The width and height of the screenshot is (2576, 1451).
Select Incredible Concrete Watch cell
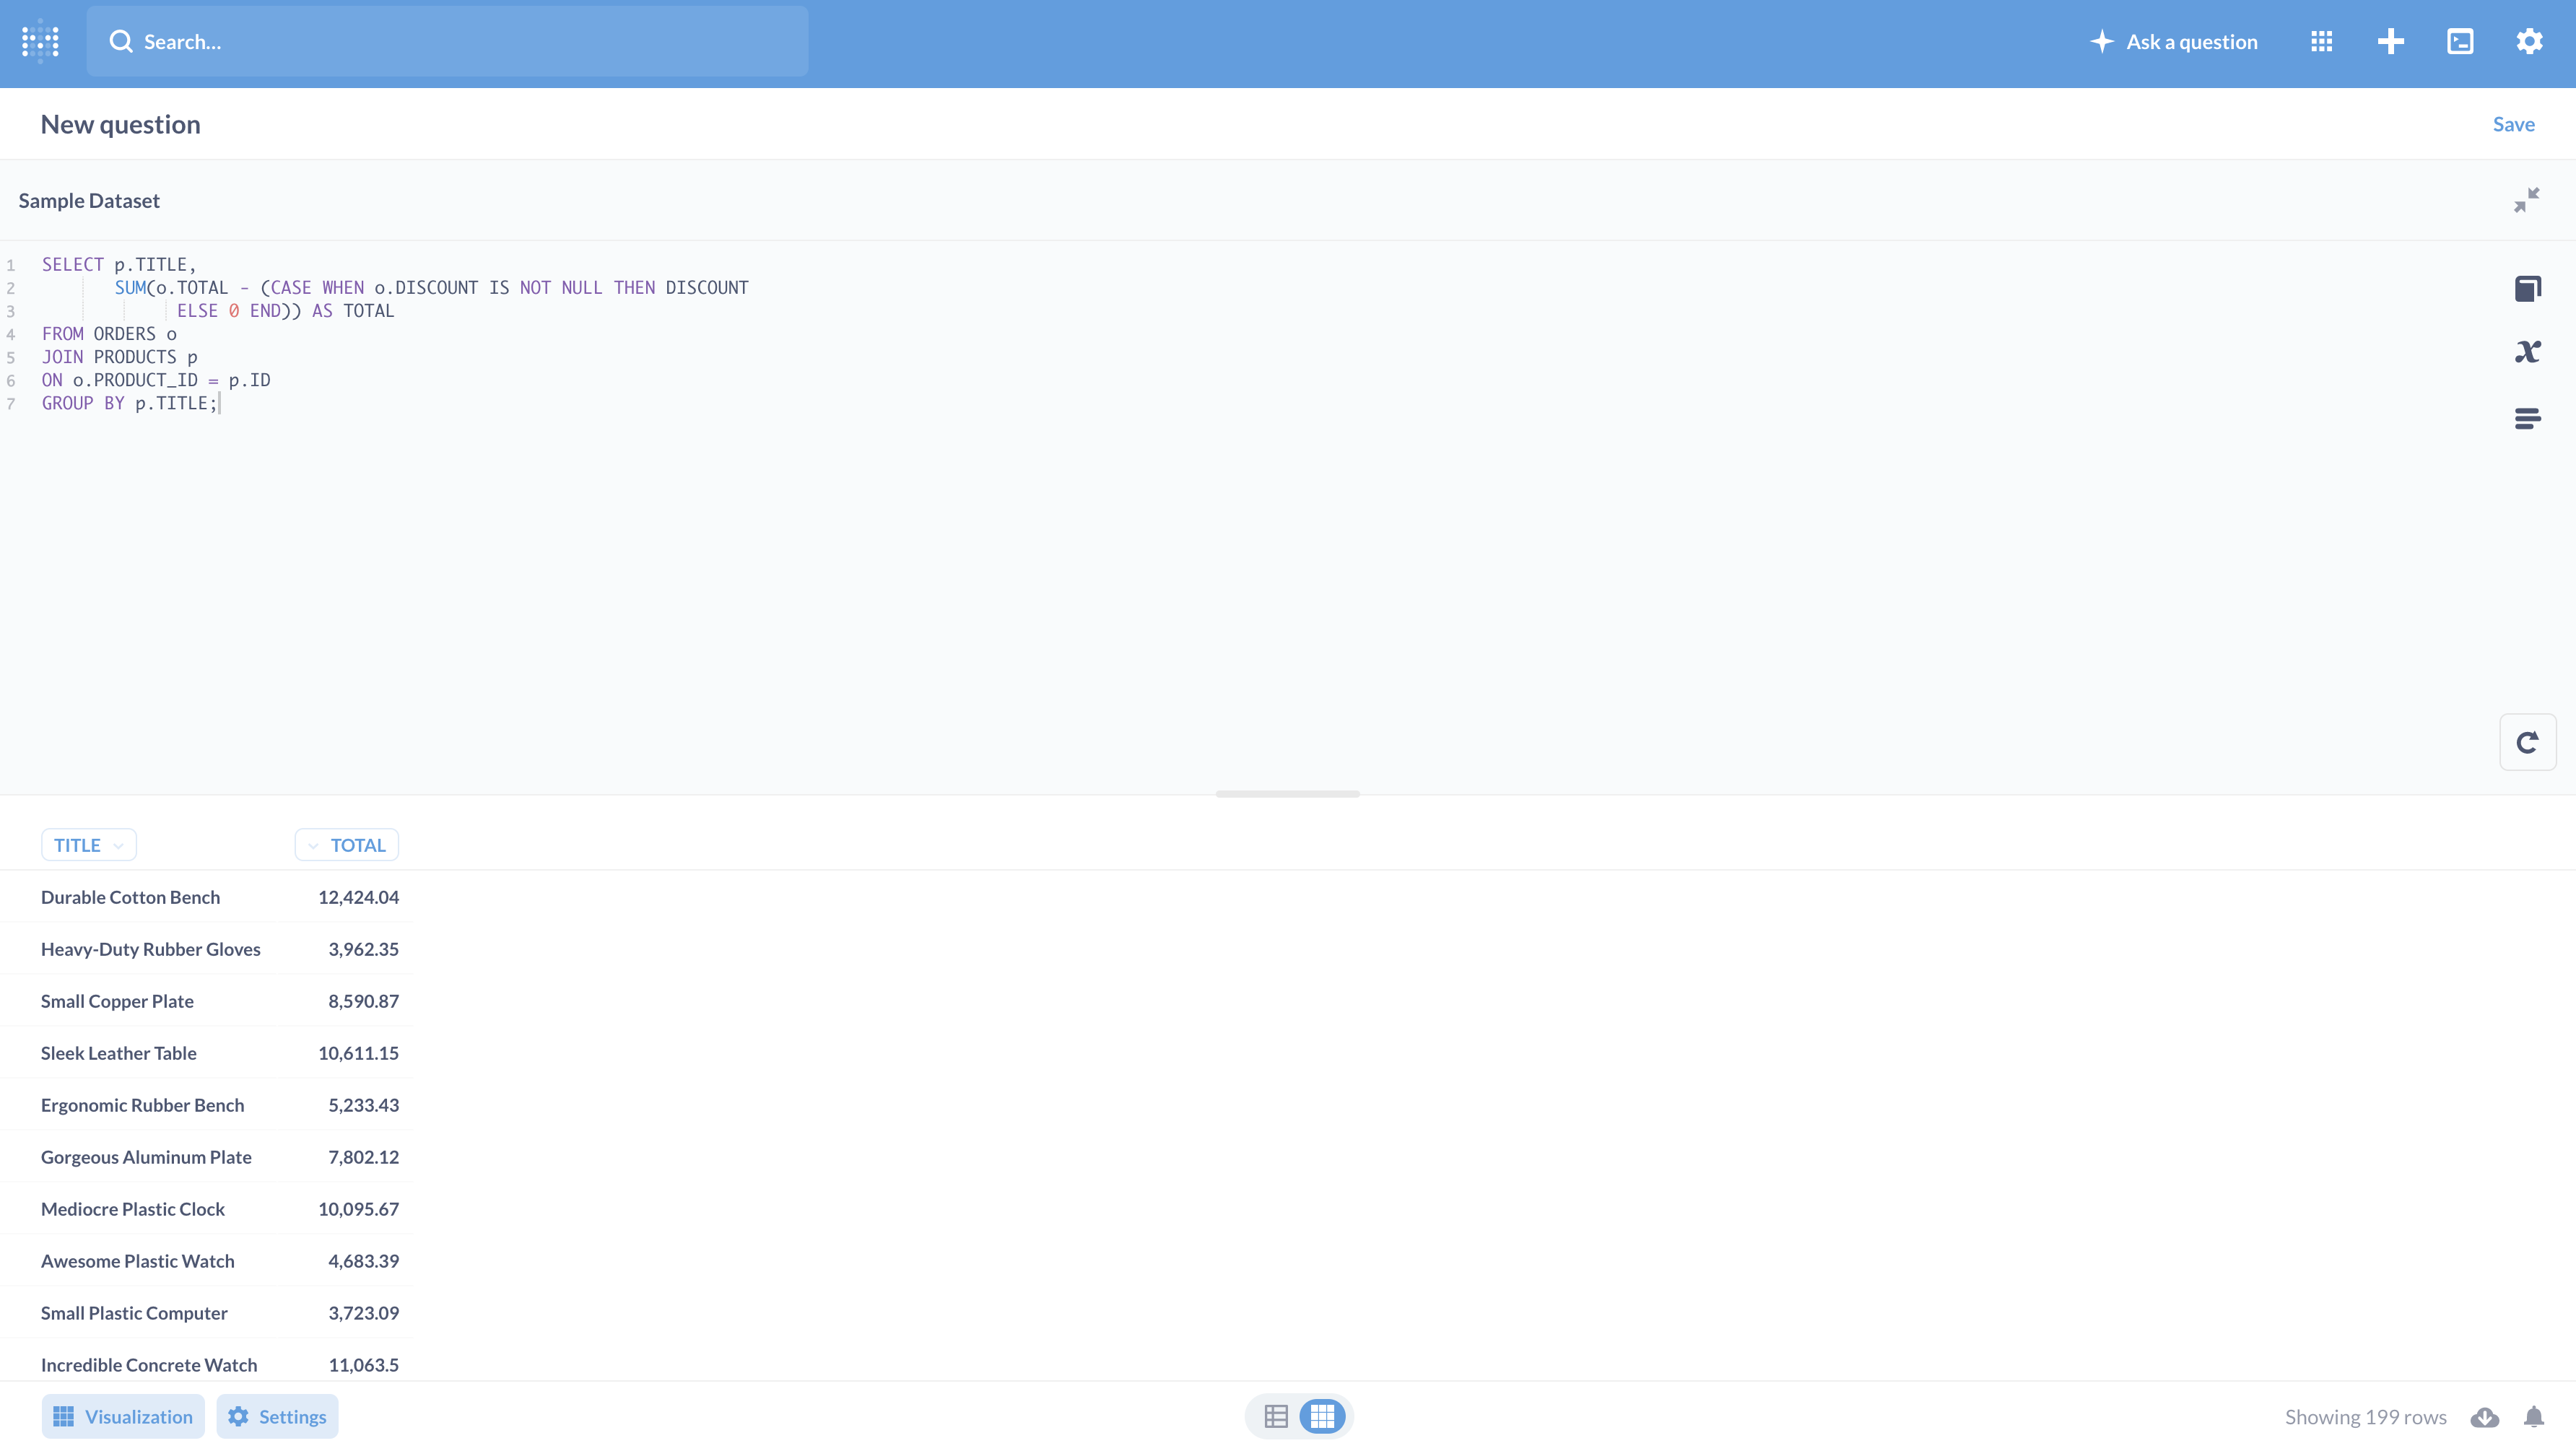148,1365
